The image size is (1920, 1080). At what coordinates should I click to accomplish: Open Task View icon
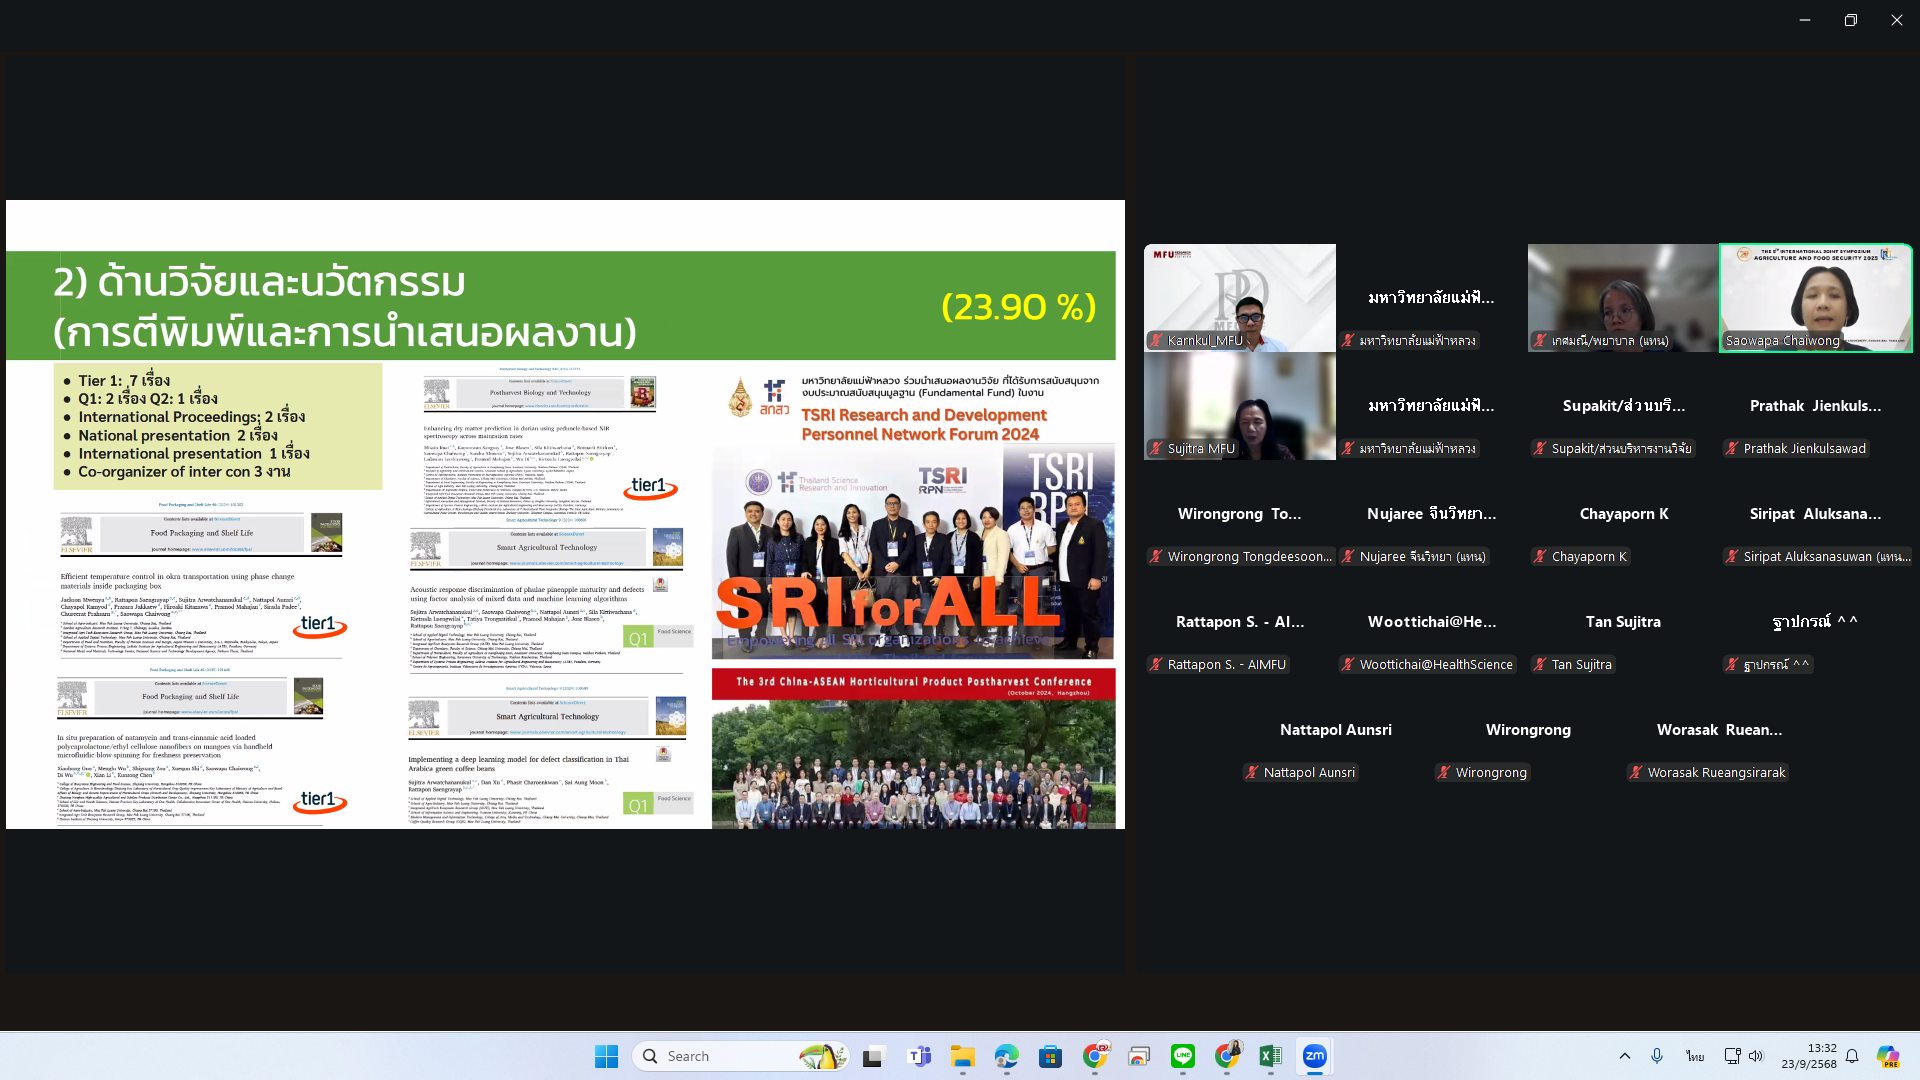pos(874,1056)
